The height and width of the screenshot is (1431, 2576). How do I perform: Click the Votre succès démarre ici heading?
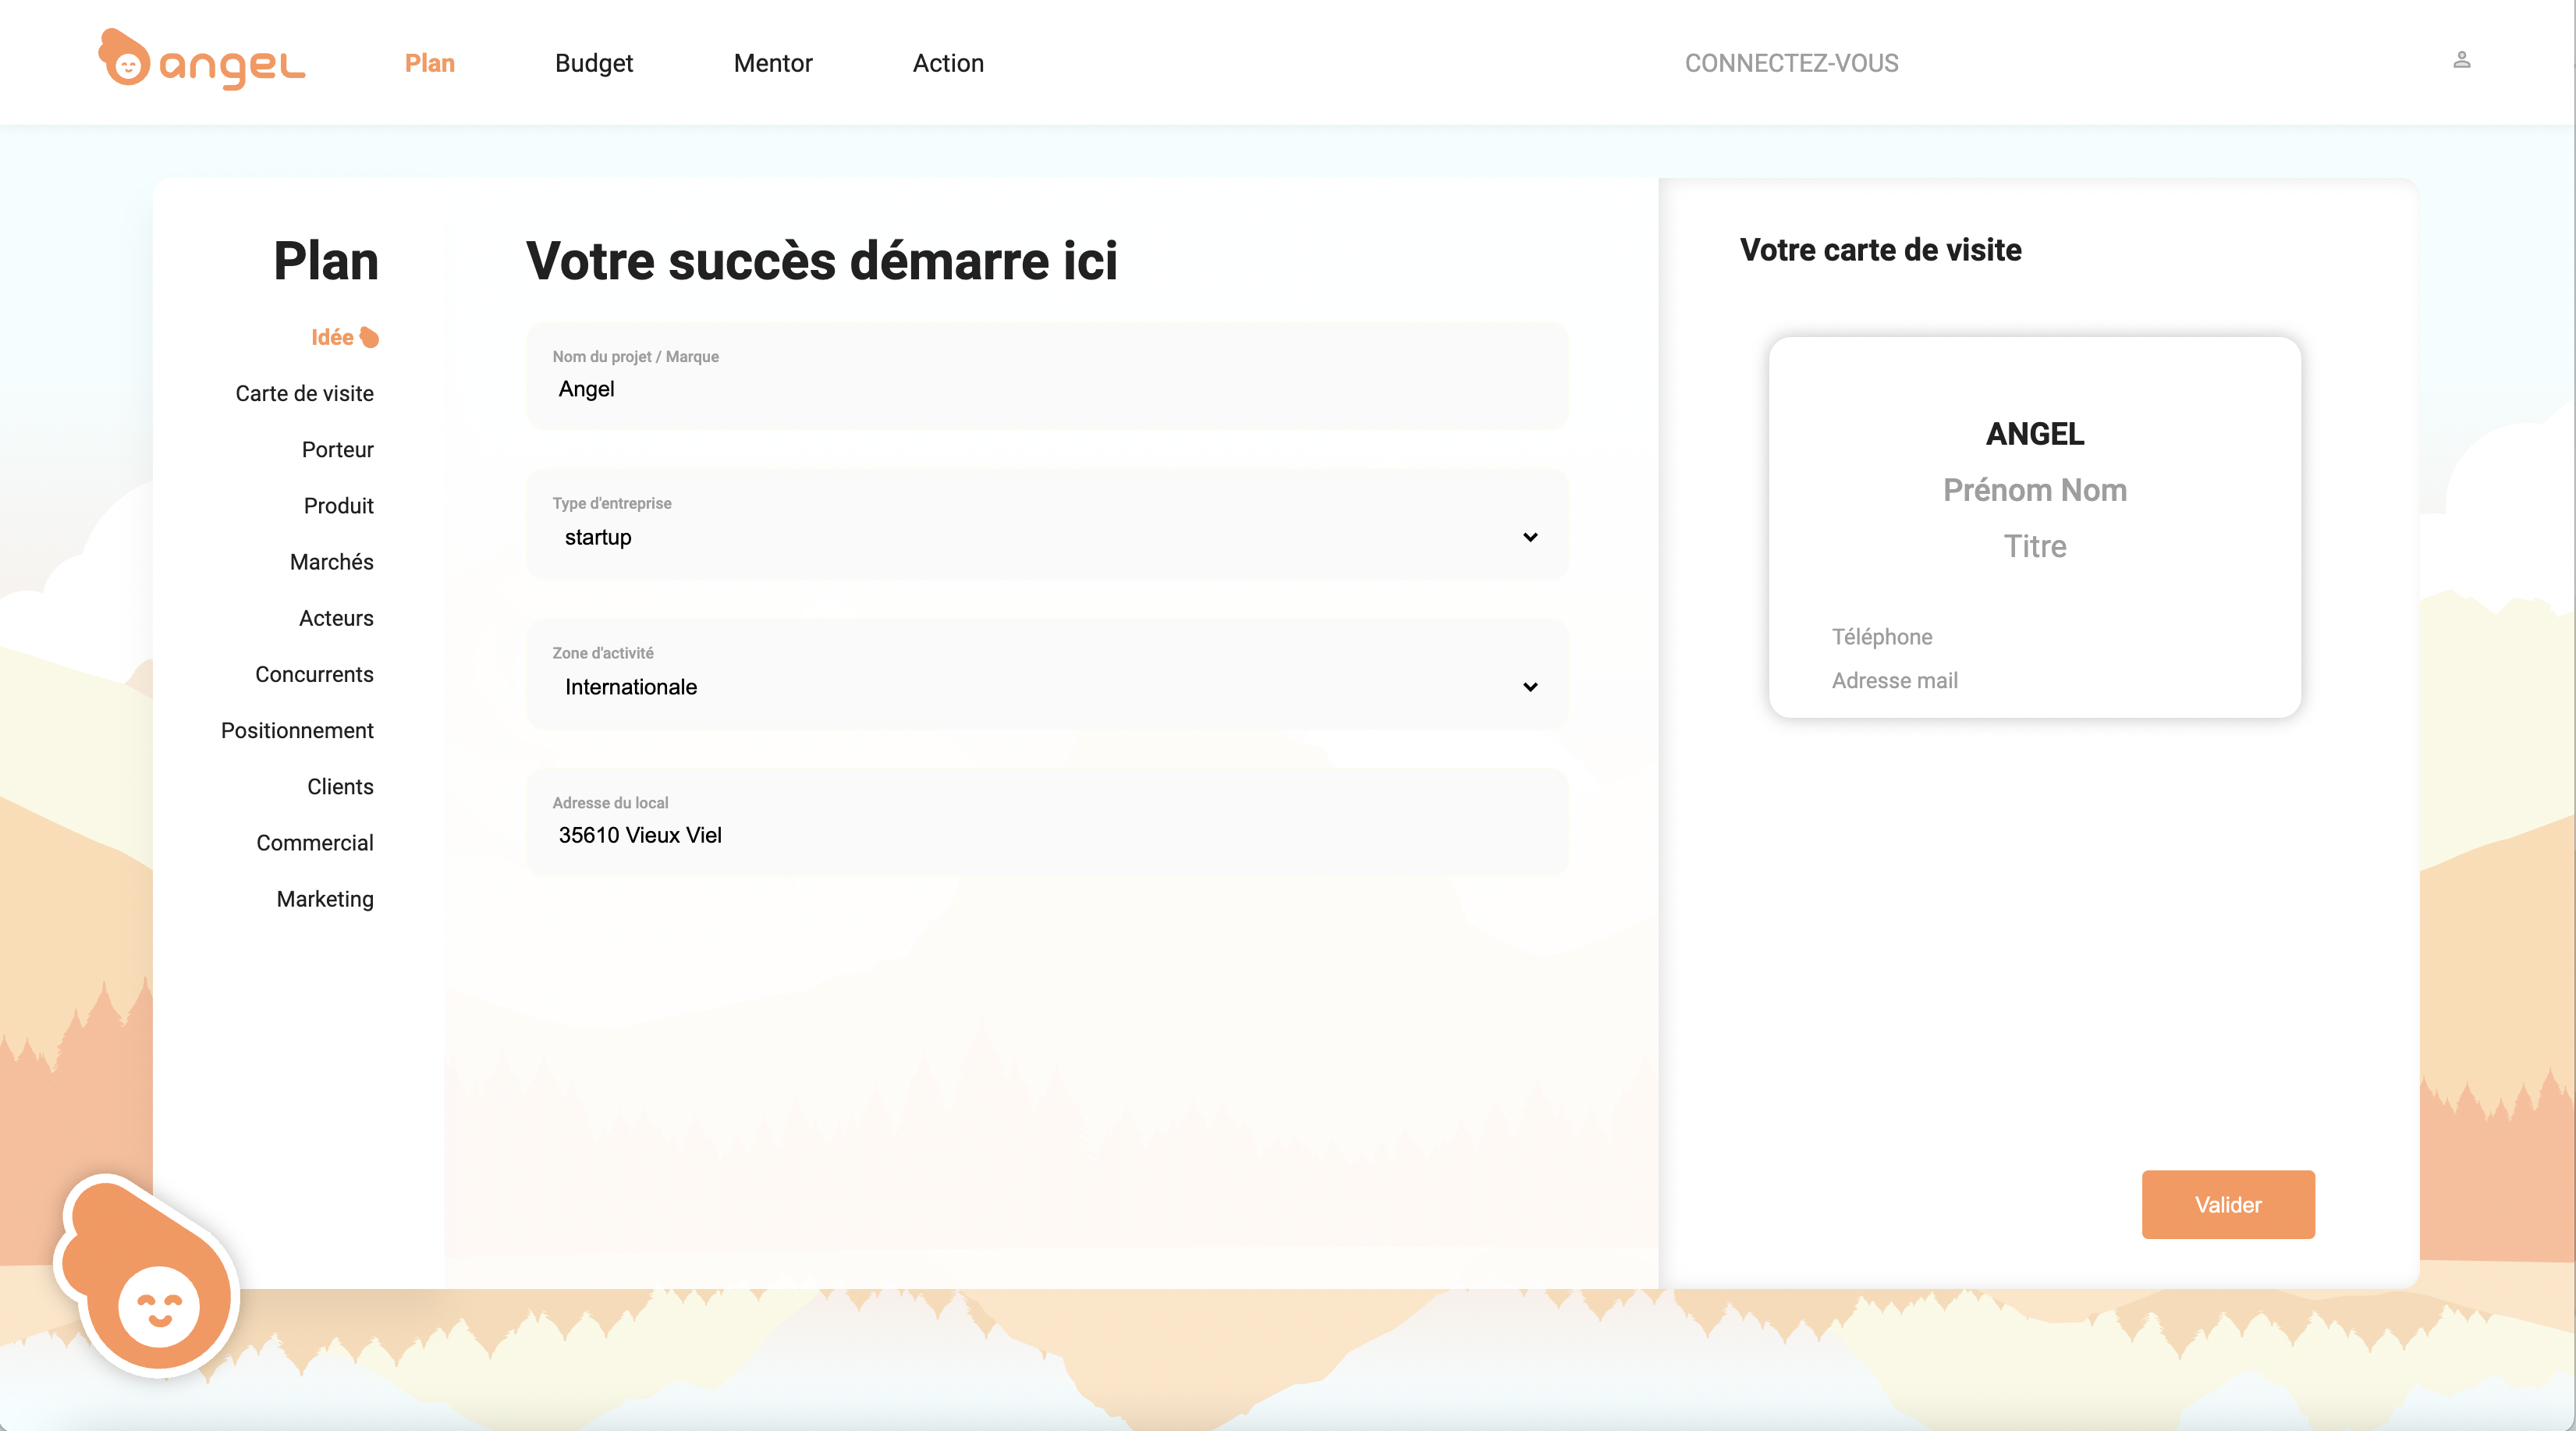point(821,261)
